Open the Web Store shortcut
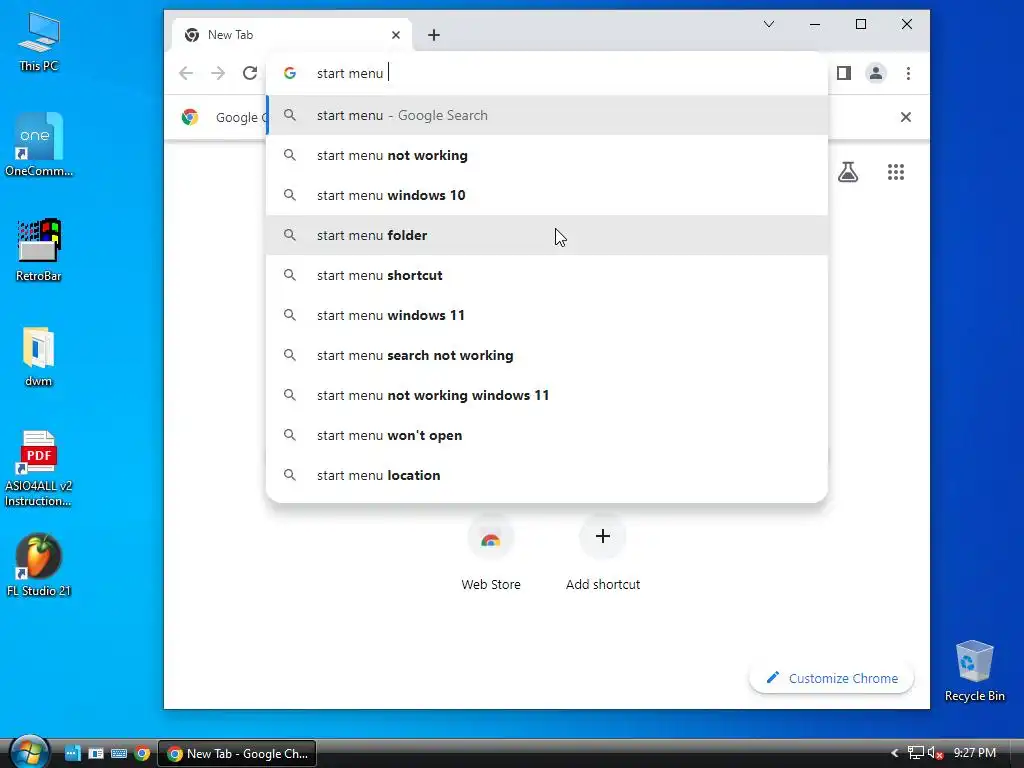Viewport: 1024px width, 768px height. (490, 553)
